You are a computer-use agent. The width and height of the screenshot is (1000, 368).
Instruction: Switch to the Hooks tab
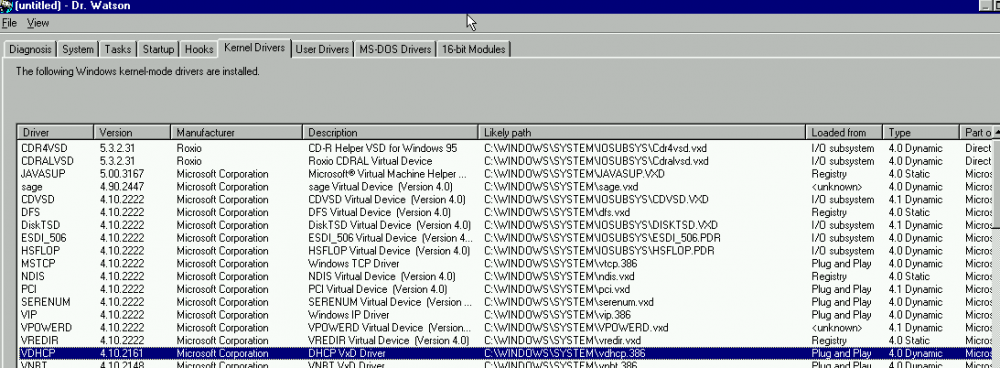[198, 49]
